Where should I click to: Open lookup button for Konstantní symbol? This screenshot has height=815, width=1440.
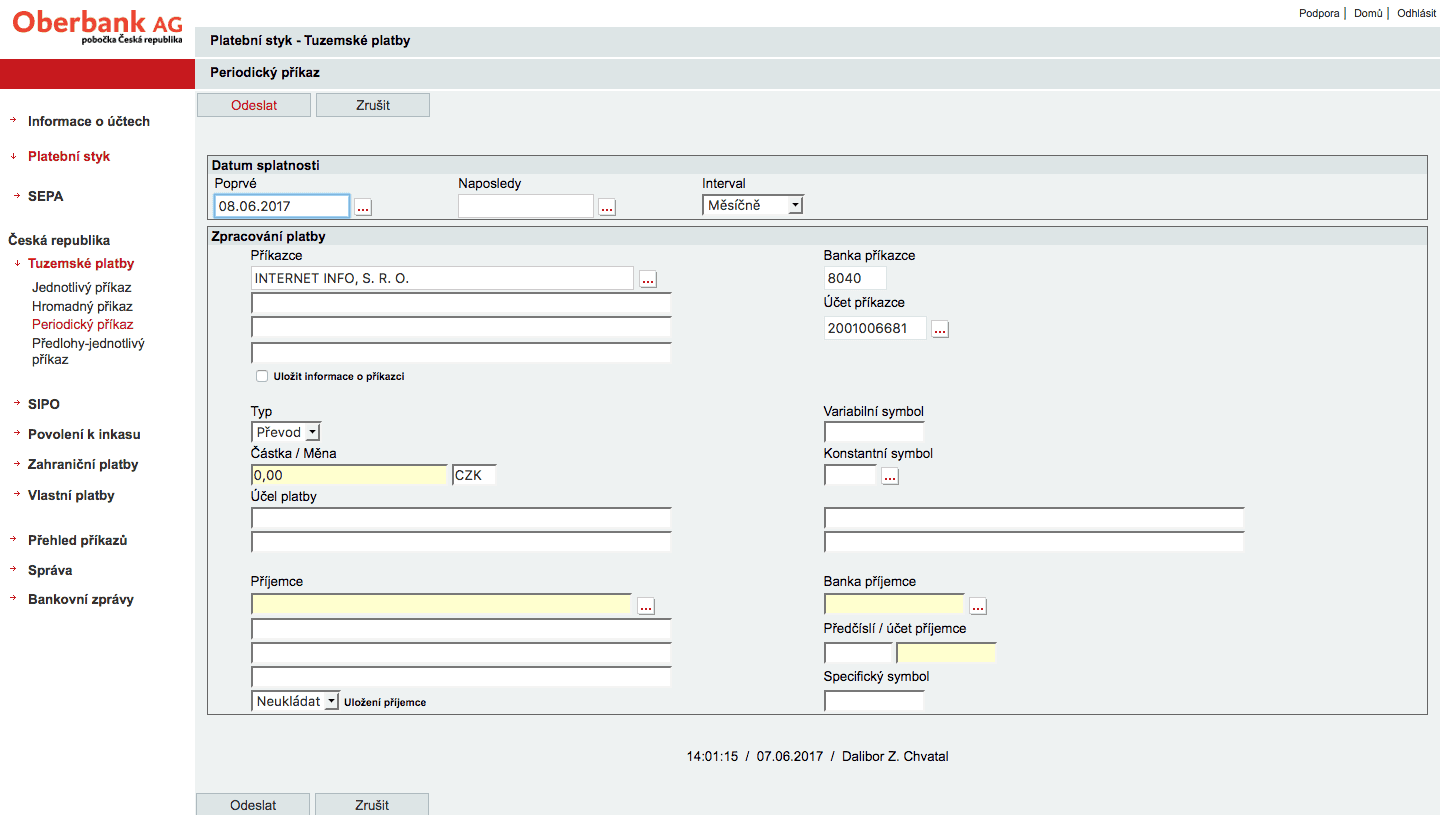(891, 477)
